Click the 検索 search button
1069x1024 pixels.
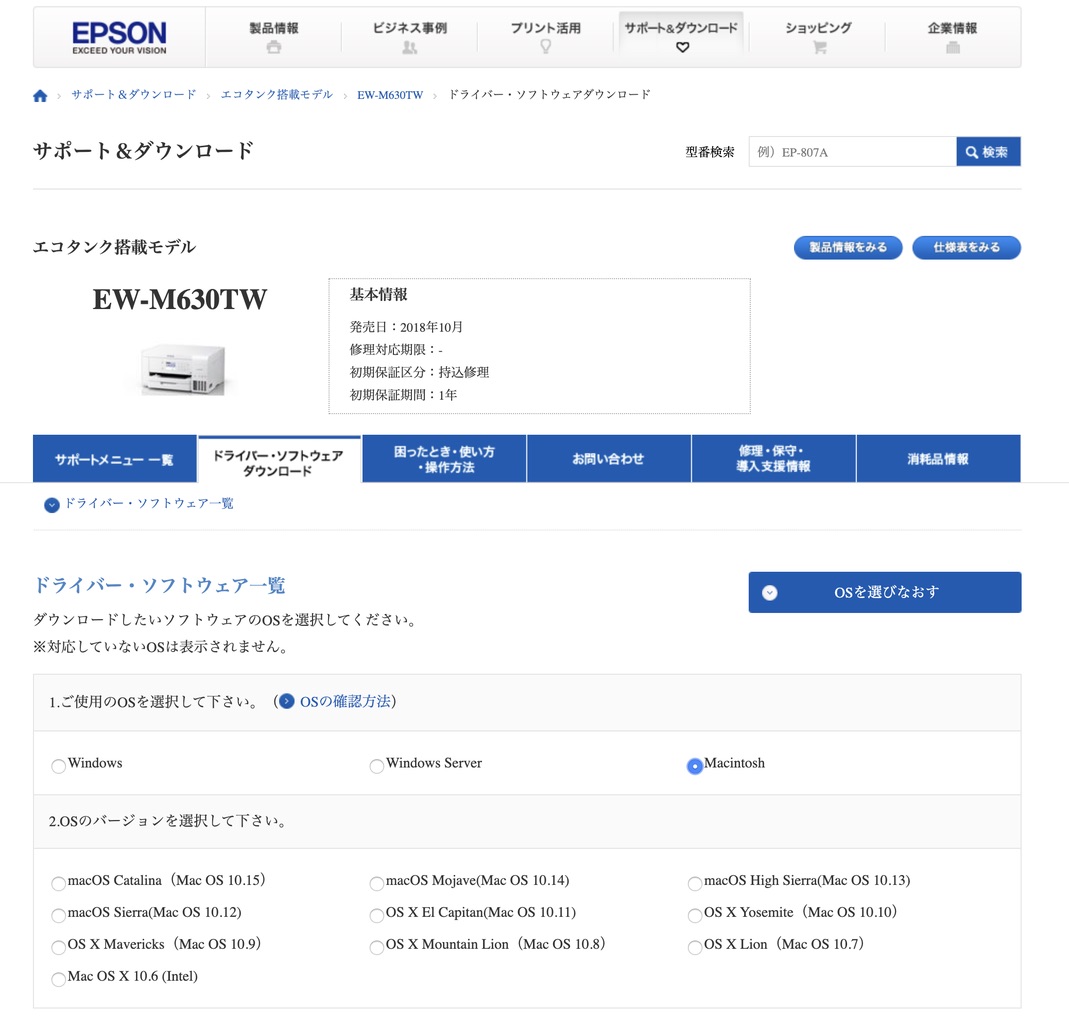(x=988, y=151)
